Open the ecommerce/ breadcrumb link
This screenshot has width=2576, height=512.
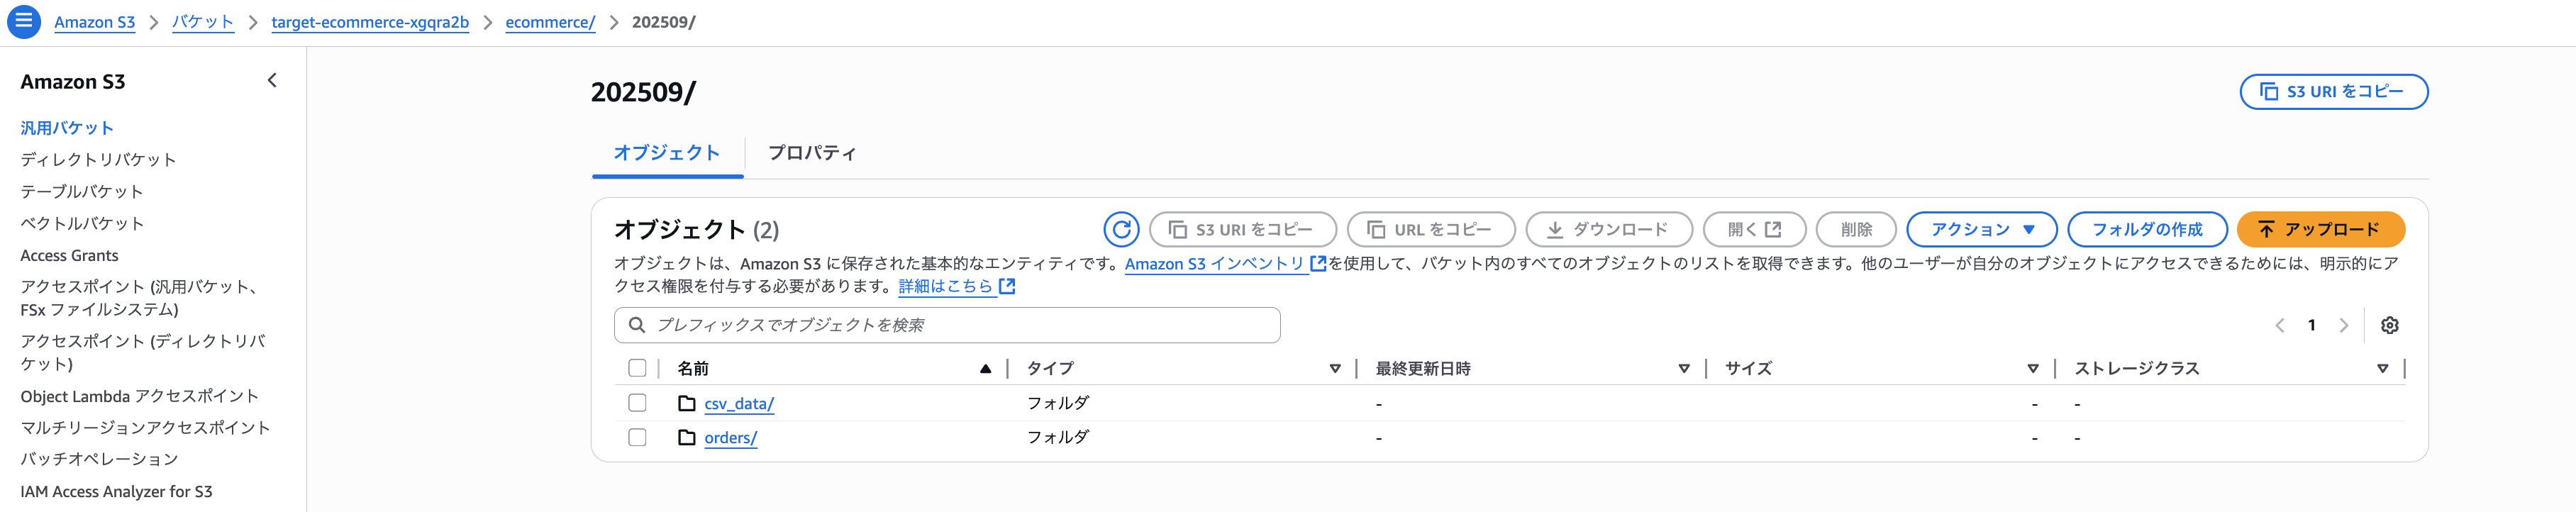pos(550,22)
